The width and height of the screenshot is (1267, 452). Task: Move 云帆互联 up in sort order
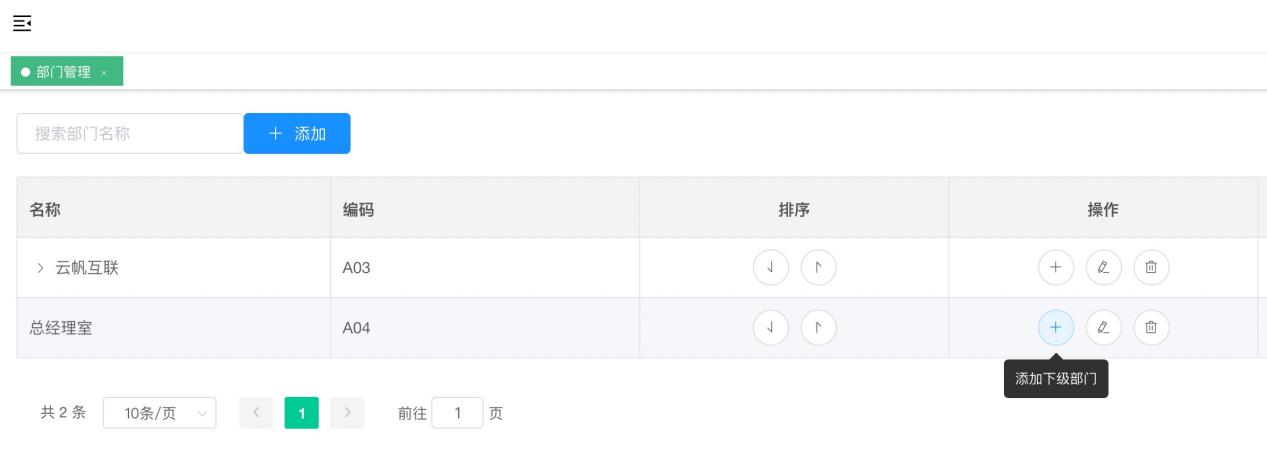(x=818, y=267)
